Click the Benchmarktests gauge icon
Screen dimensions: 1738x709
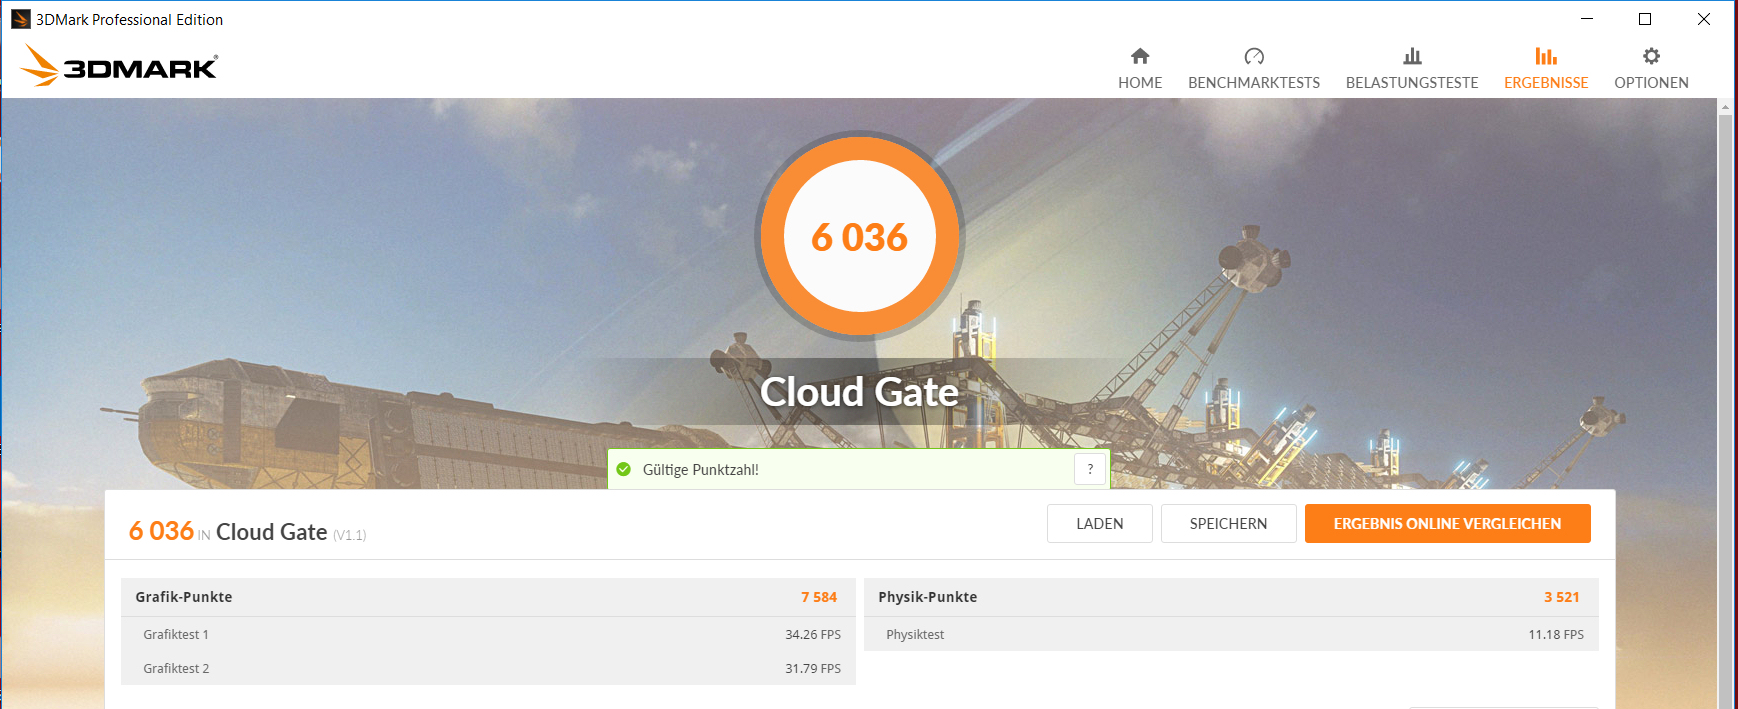click(1254, 56)
